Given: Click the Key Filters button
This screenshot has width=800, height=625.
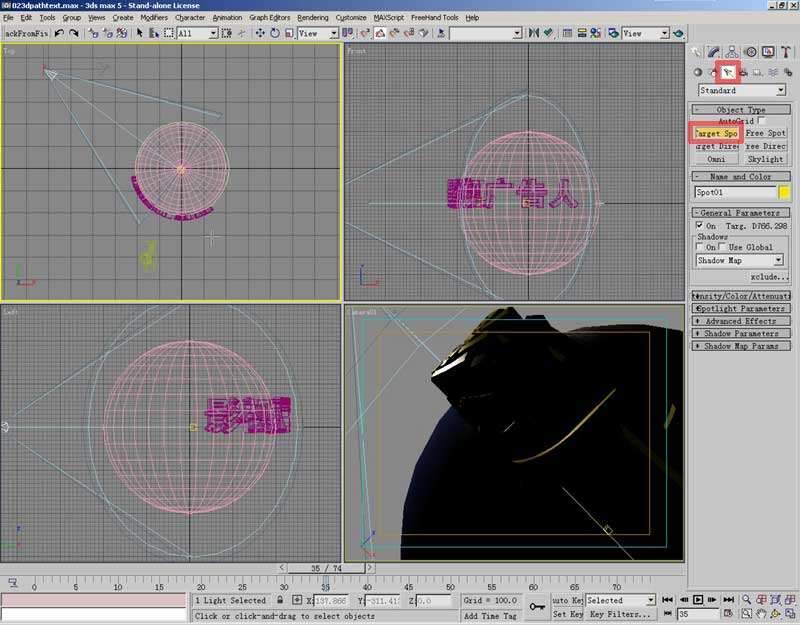Looking at the screenshot, I should point(621,614).
